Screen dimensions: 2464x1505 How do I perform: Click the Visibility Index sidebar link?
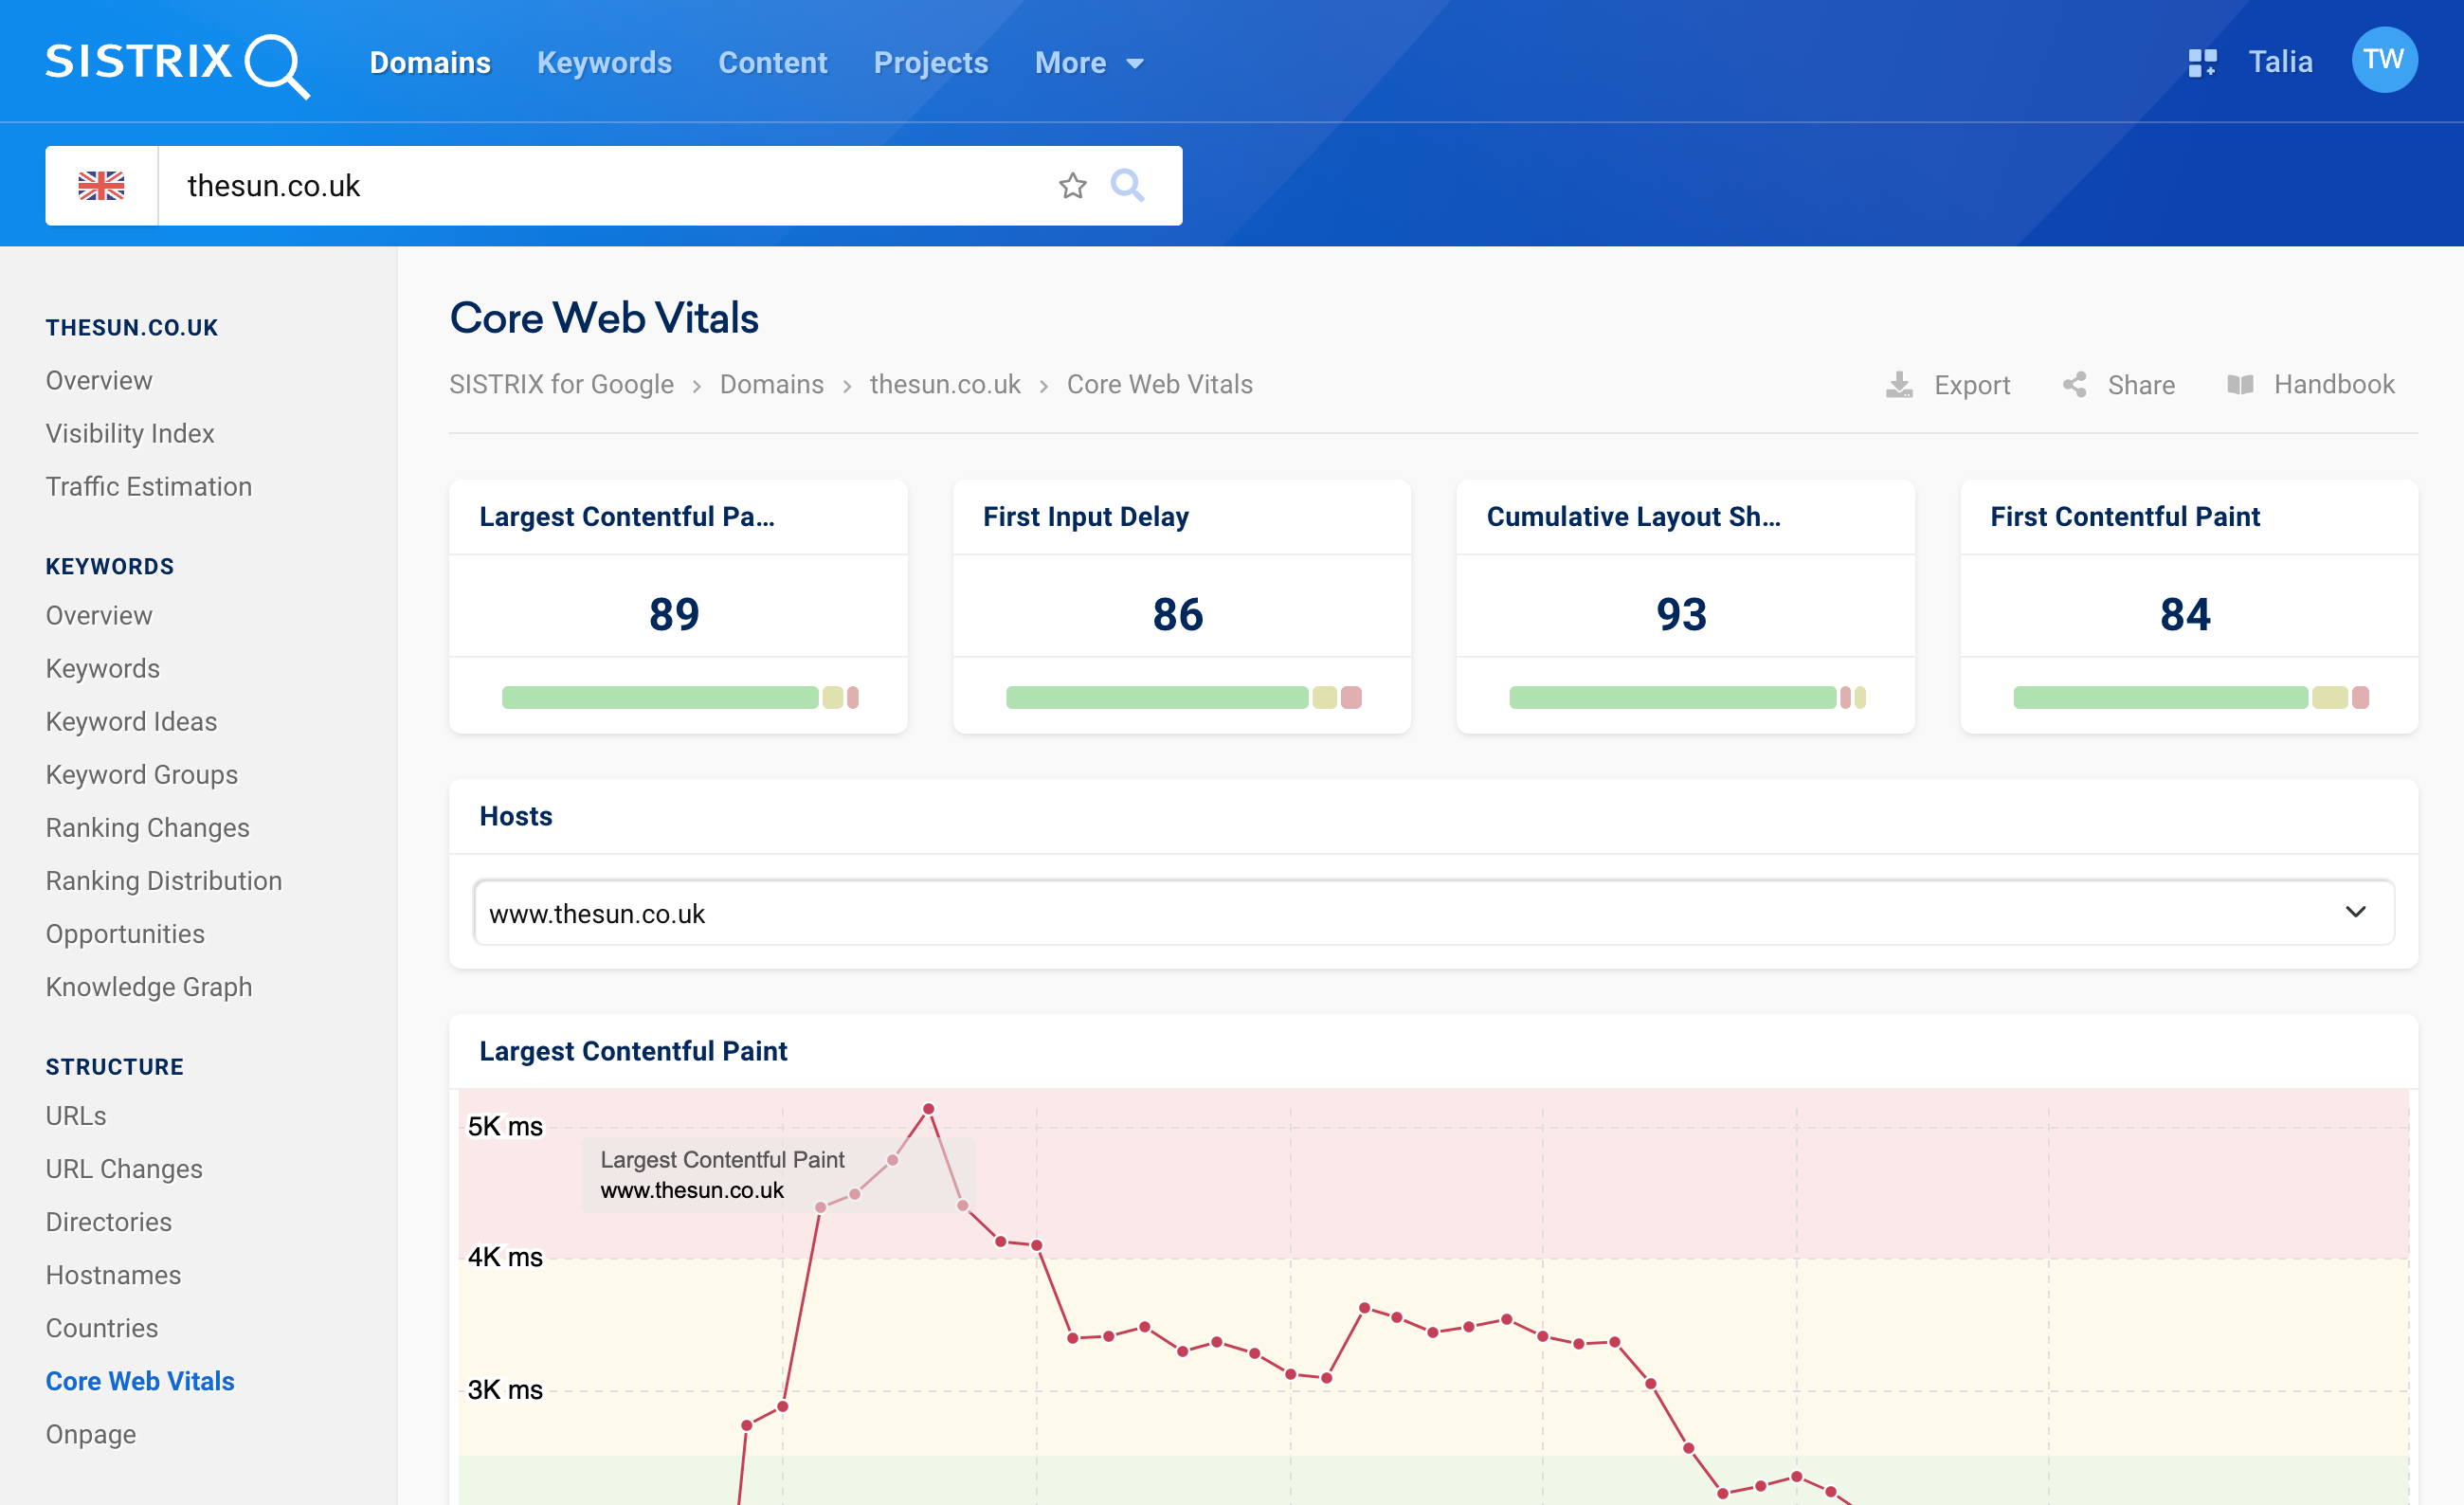coord(129,433)
